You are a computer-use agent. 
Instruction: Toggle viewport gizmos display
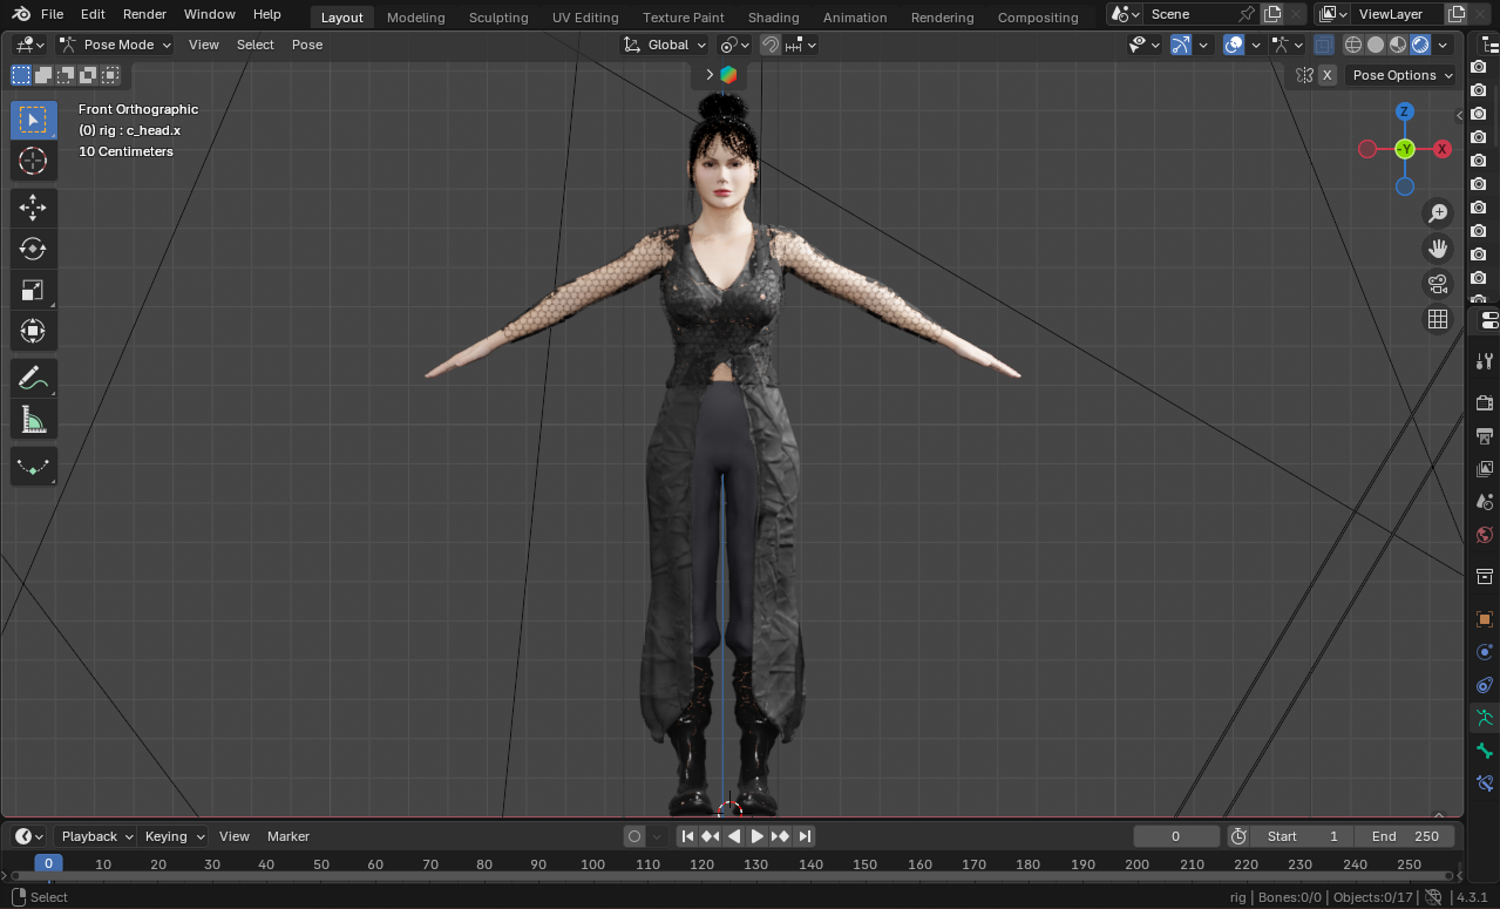pyautogui.click(x=1181, y=45)
